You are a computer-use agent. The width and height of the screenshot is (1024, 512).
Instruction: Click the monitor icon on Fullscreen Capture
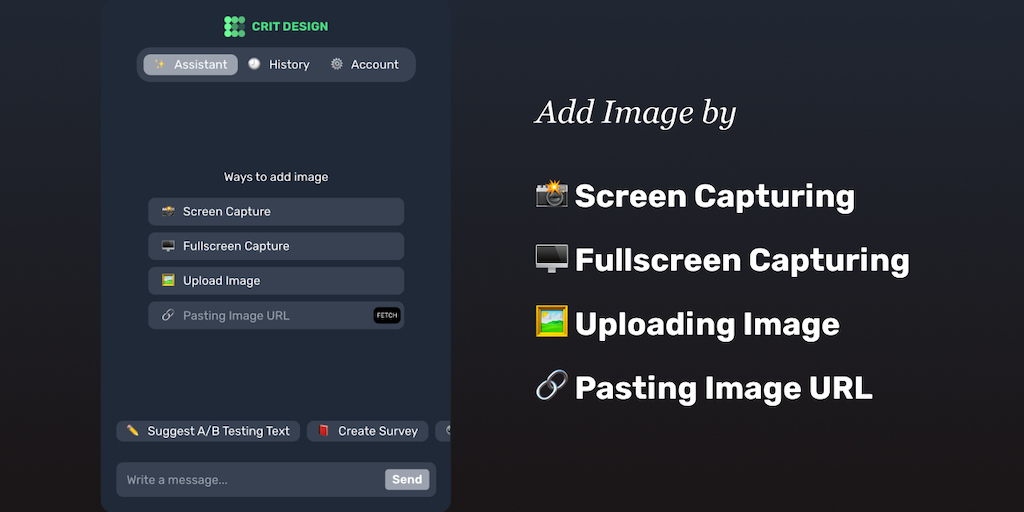[168, 246]
